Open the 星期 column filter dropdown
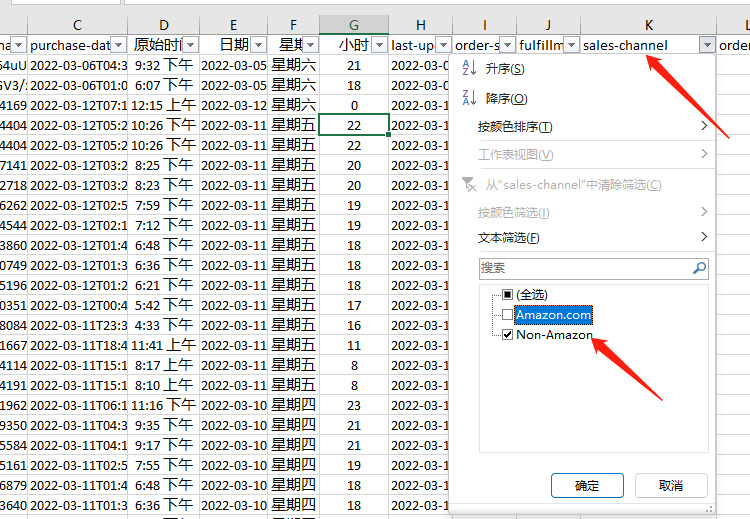The width and height of the screenshot is (750, 519). (x=310, y=45)
